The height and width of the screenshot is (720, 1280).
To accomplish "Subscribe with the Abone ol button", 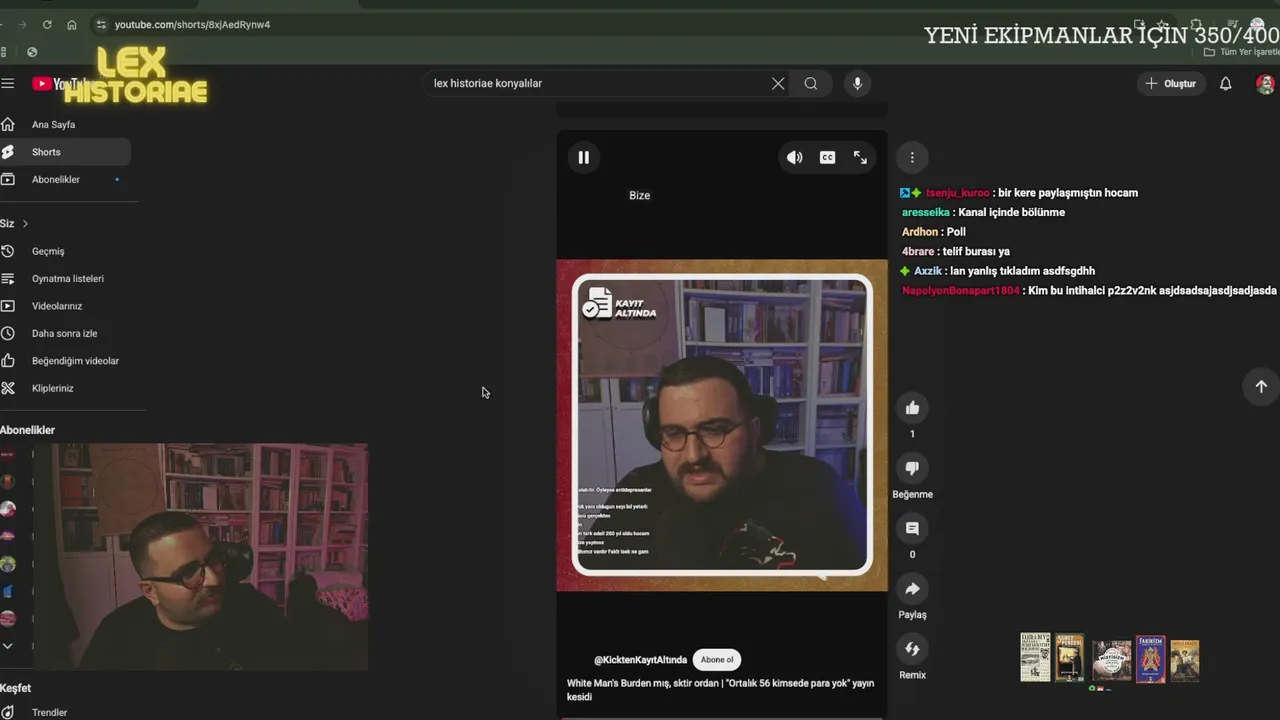I will [717, 660].
